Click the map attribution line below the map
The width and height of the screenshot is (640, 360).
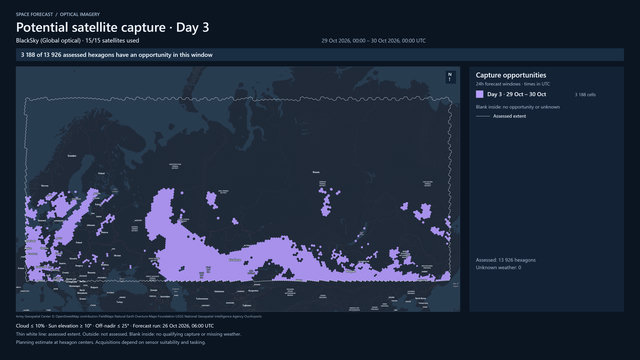click(139, 316)
